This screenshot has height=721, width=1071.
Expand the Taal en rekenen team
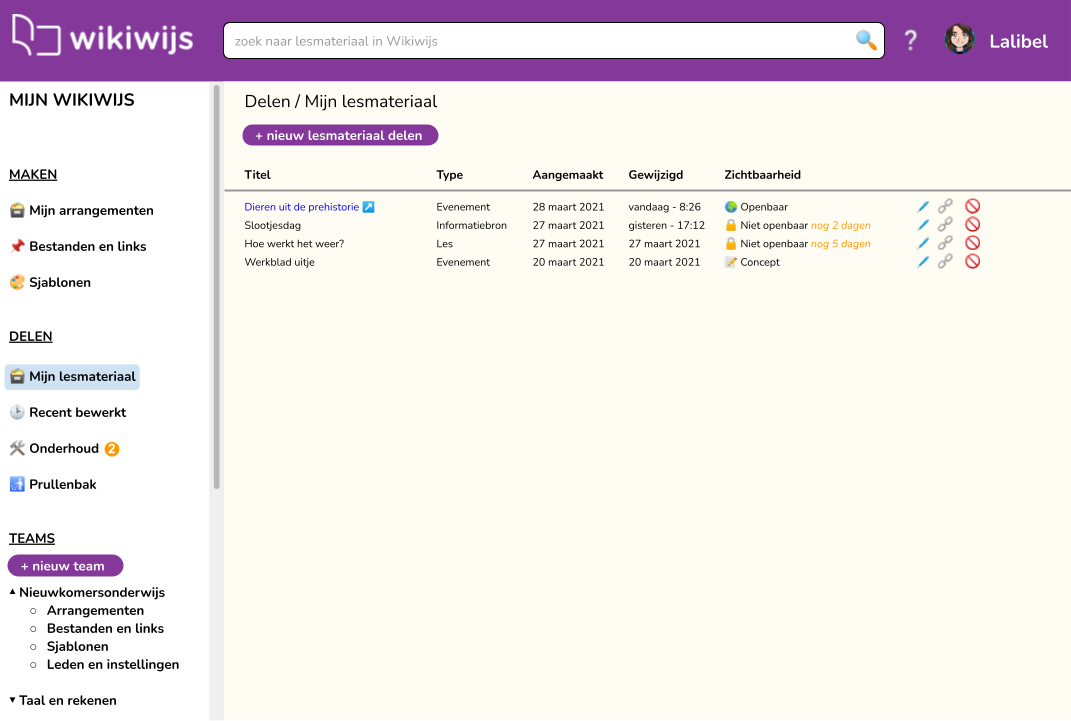coord(12,700)
